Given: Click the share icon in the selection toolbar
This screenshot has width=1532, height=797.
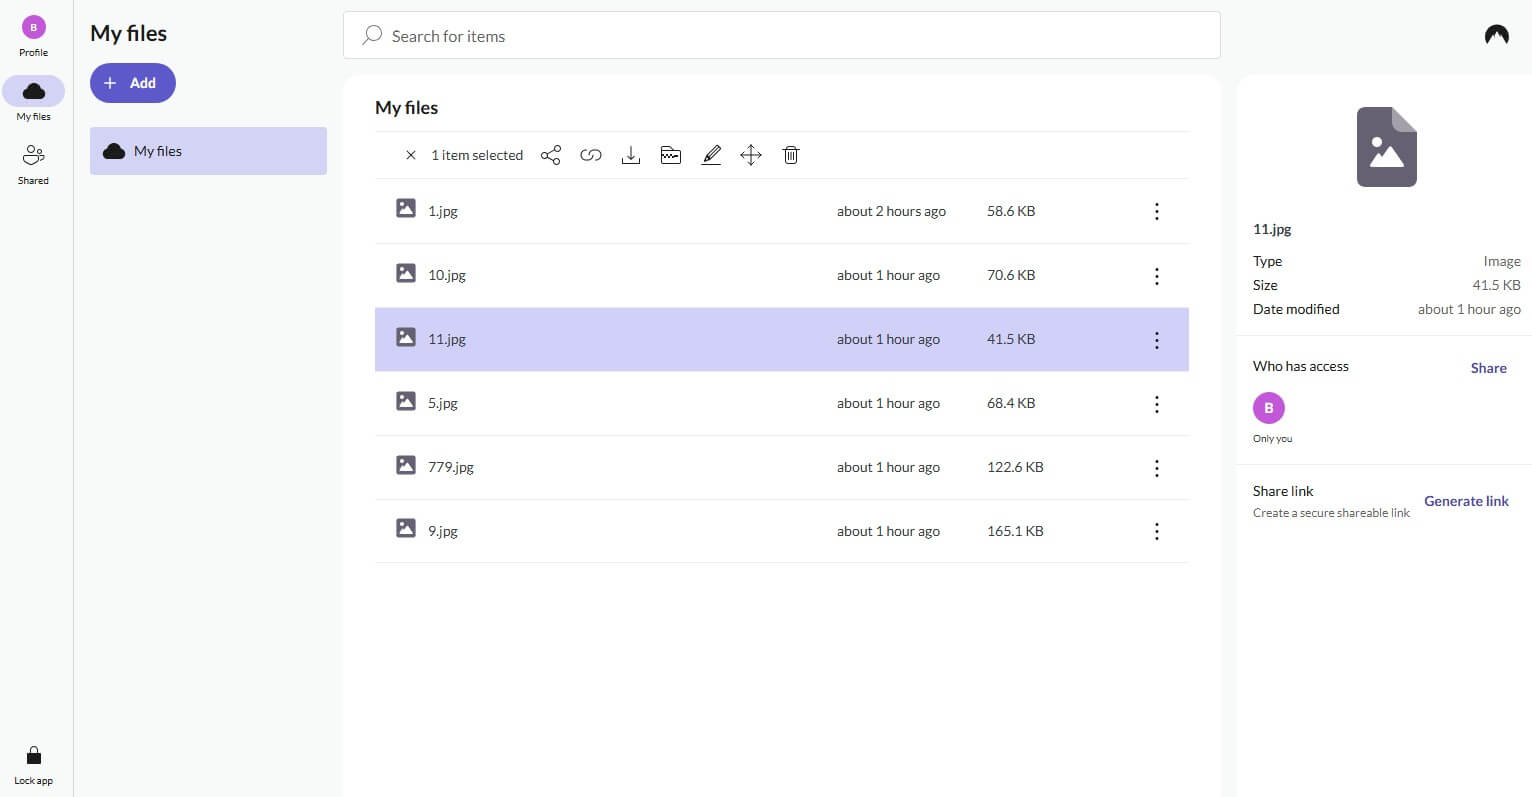Looking at the screenshot, I should (551, 155).
